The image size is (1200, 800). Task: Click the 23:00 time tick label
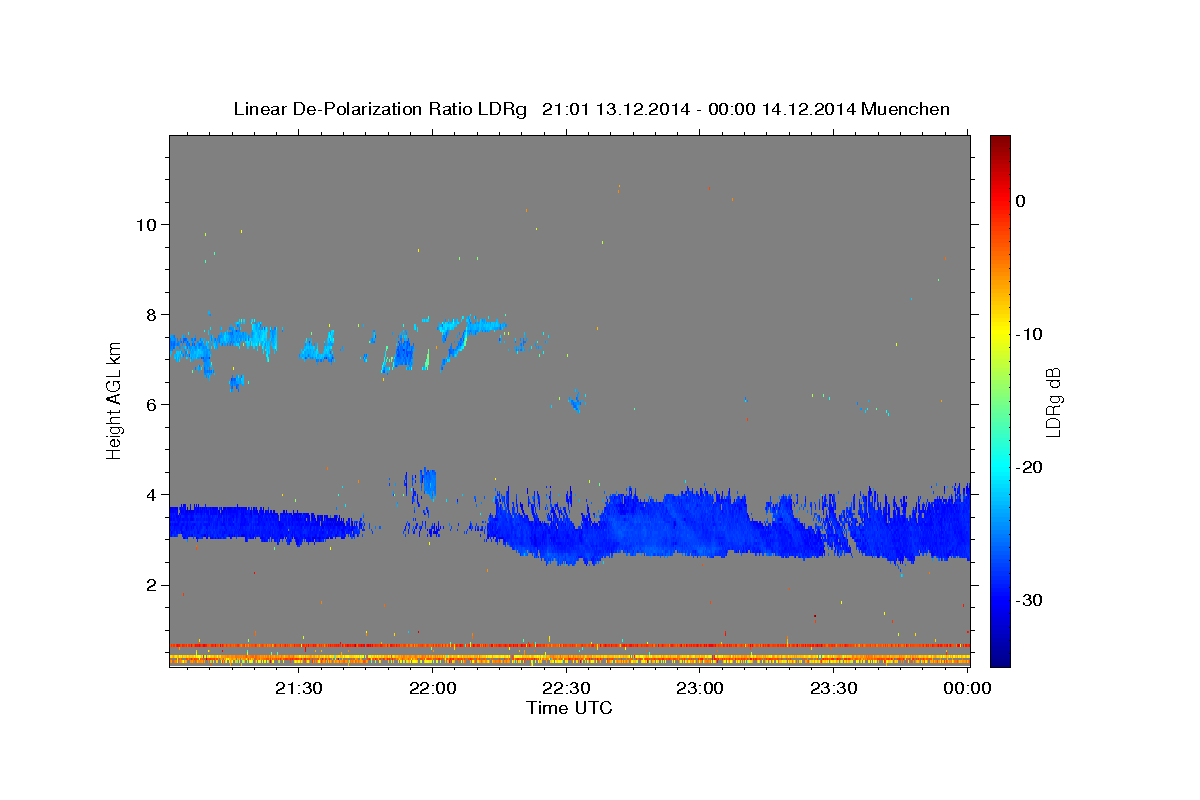click(x=700, y=688)
